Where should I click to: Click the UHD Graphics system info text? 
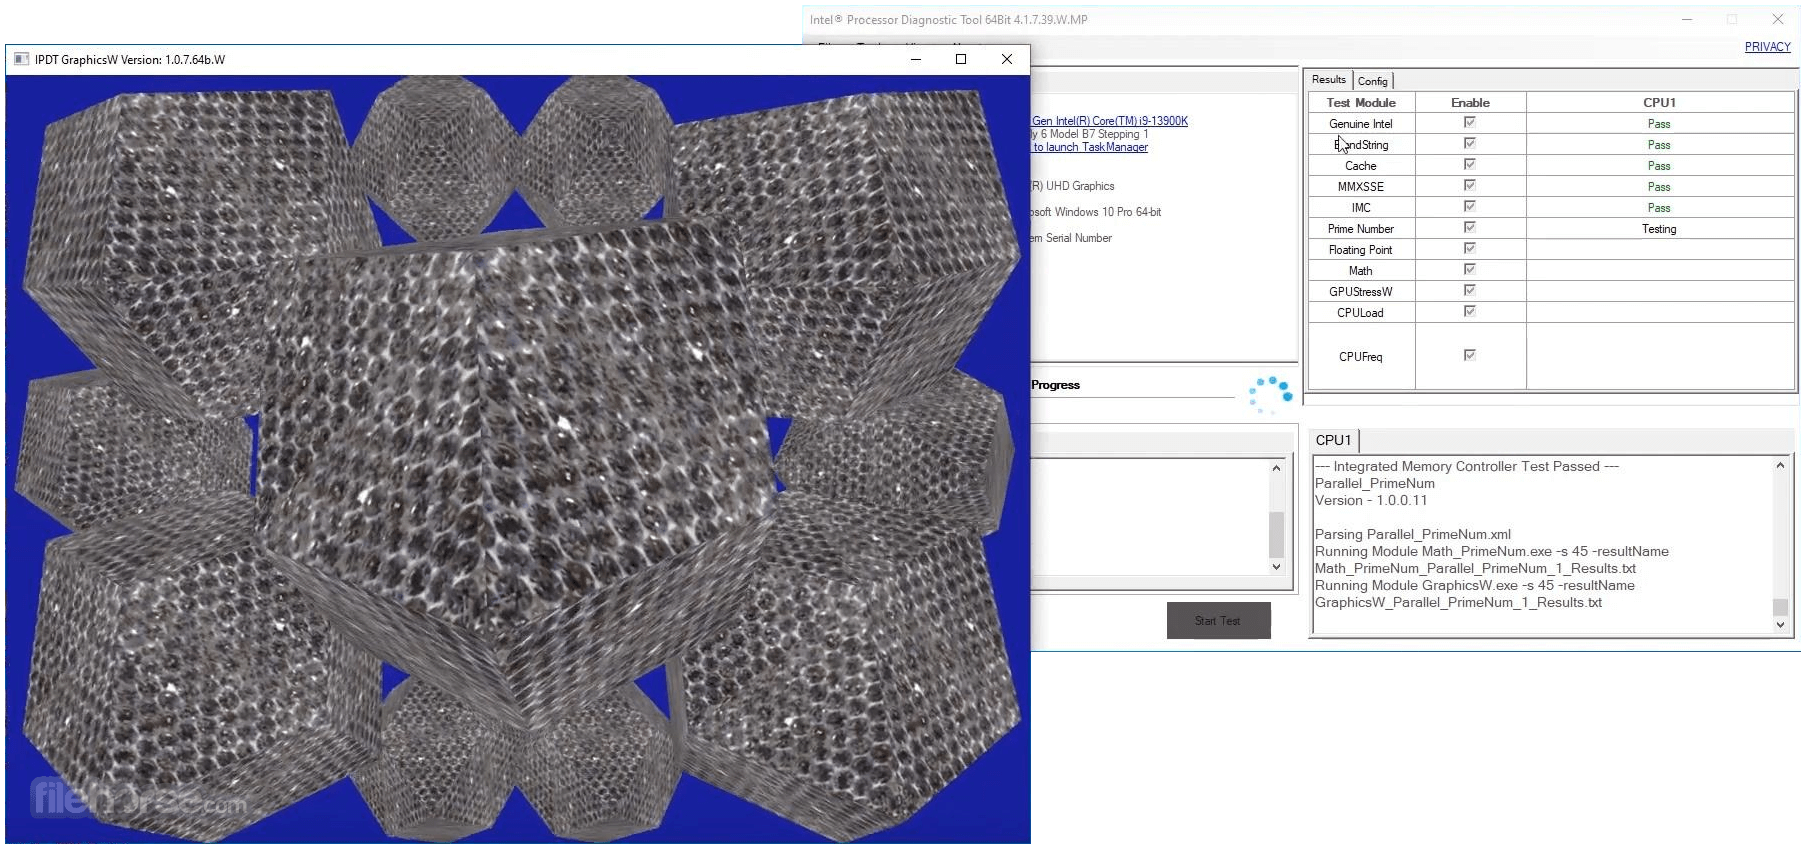(1073, 186)
